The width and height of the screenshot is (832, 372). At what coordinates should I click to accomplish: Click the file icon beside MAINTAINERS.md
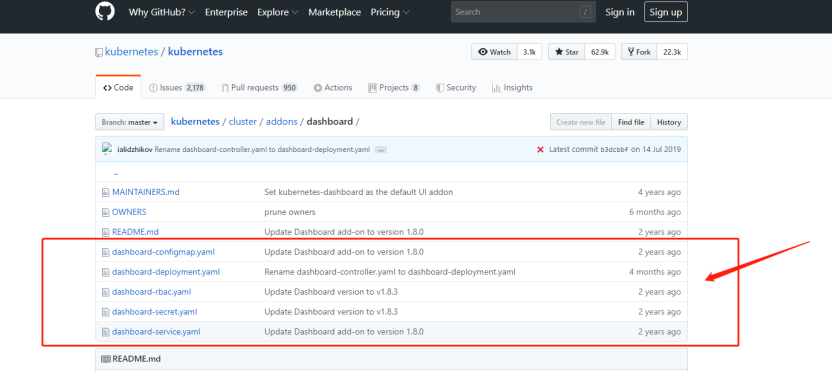(x=105, y=192)
